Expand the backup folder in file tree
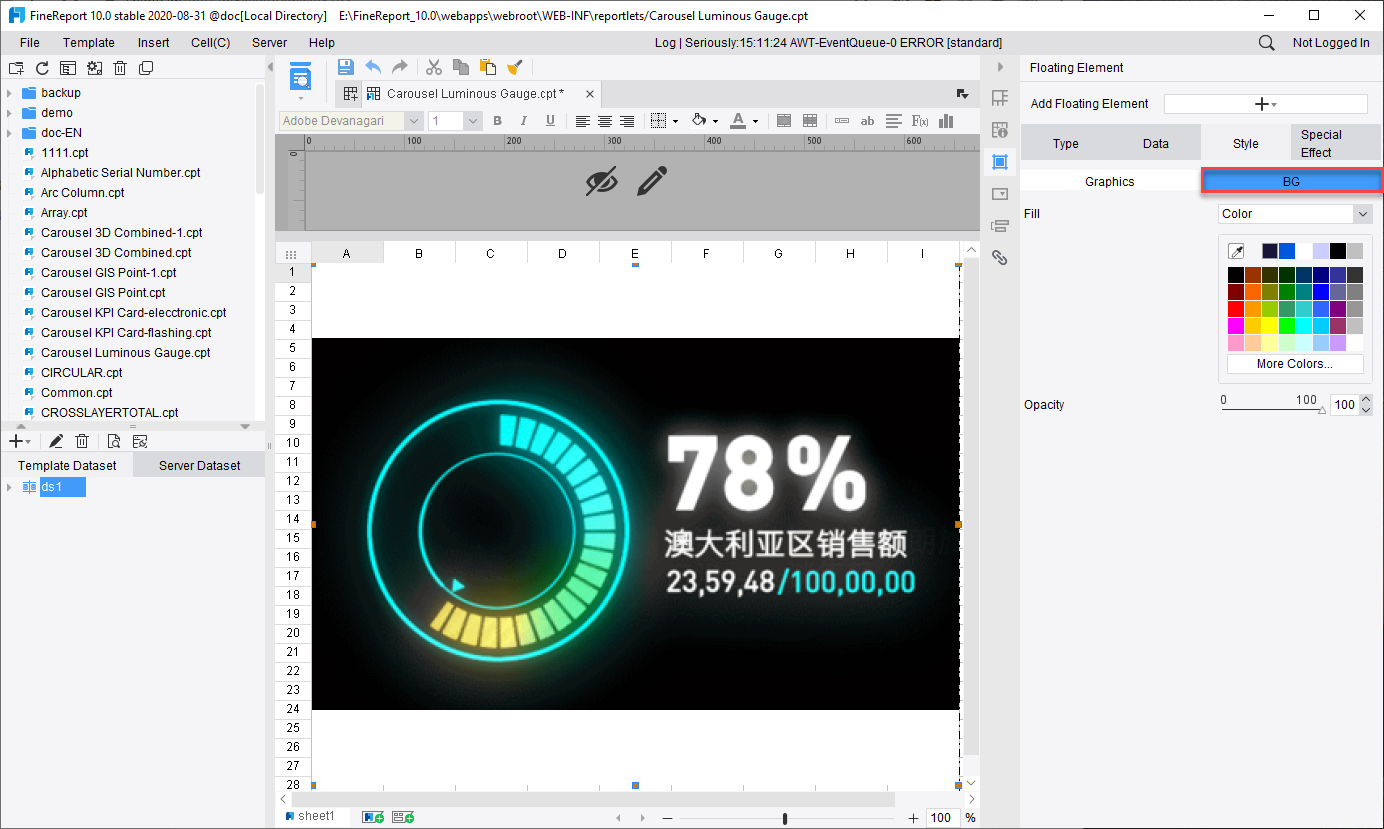This screenshot has height=829, width=1384. point(9,93)
